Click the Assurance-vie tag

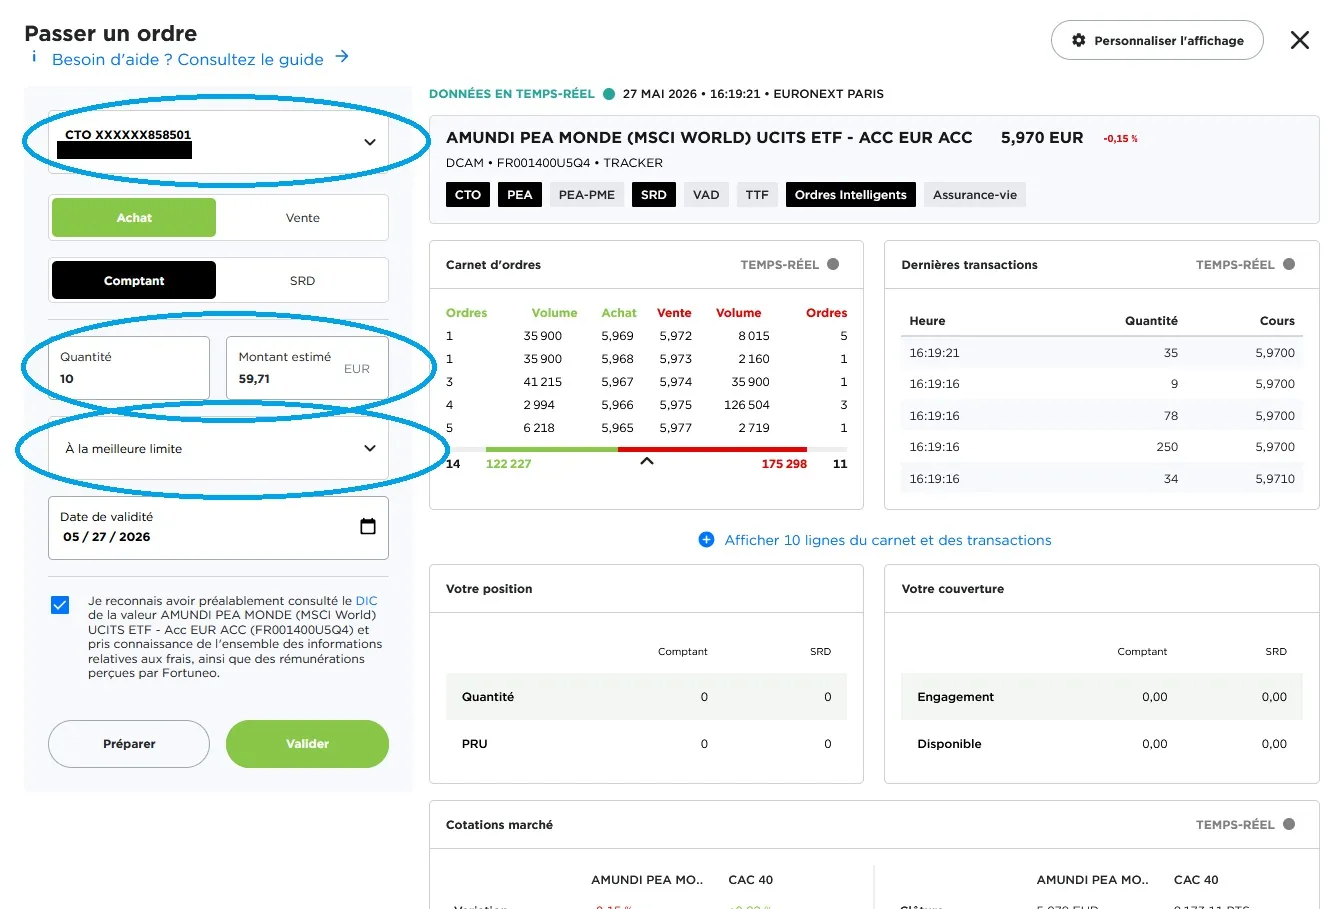click(975, 195)
